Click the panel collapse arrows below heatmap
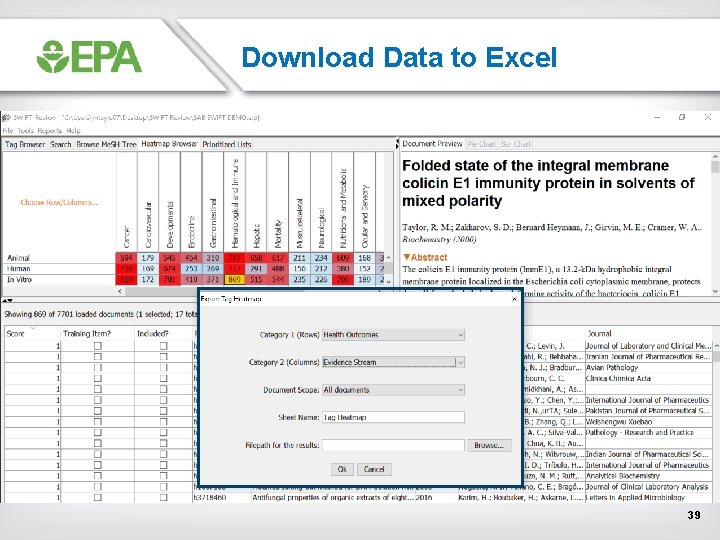The image size is (720, 540). (7, 301)
